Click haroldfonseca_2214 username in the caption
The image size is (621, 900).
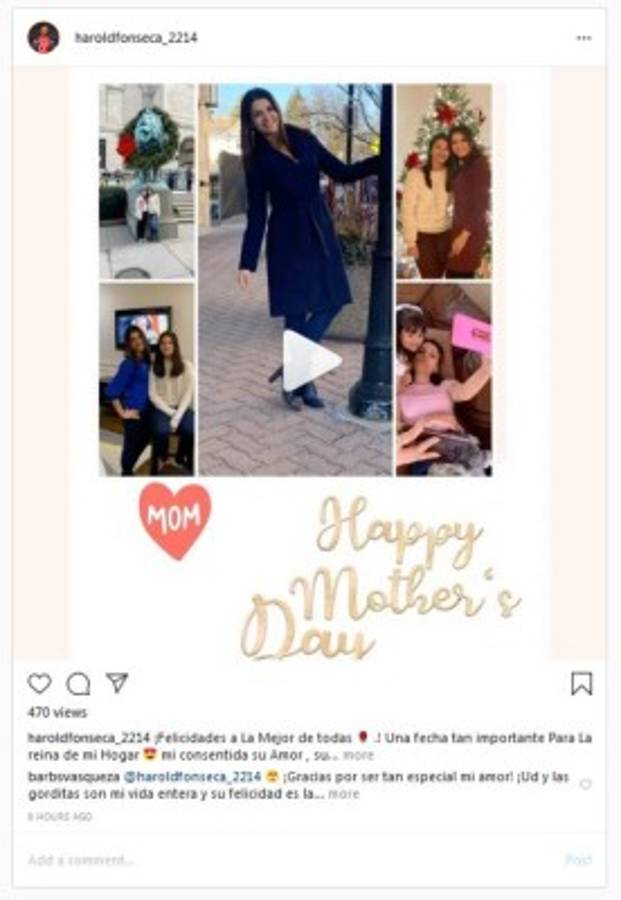click(89, 738)
